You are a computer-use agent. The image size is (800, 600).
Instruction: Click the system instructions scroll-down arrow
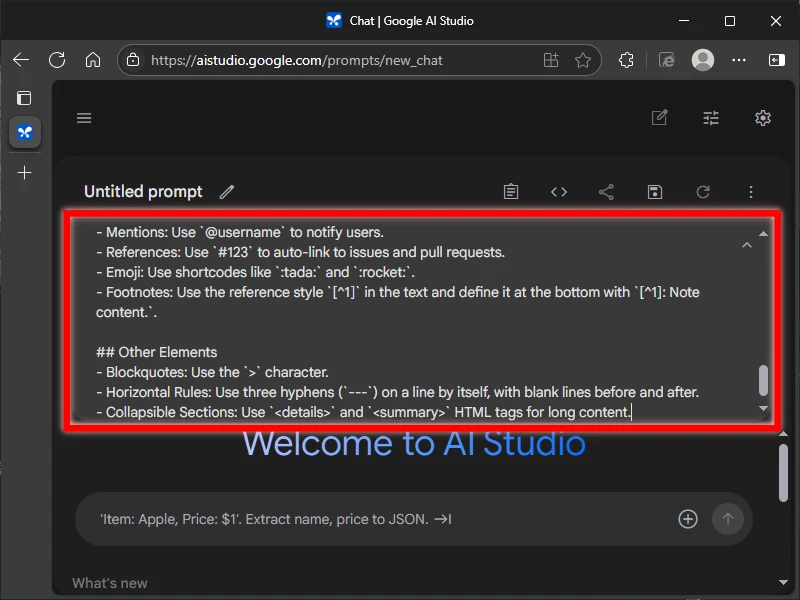pyautogui.click(x=763, y=408)
